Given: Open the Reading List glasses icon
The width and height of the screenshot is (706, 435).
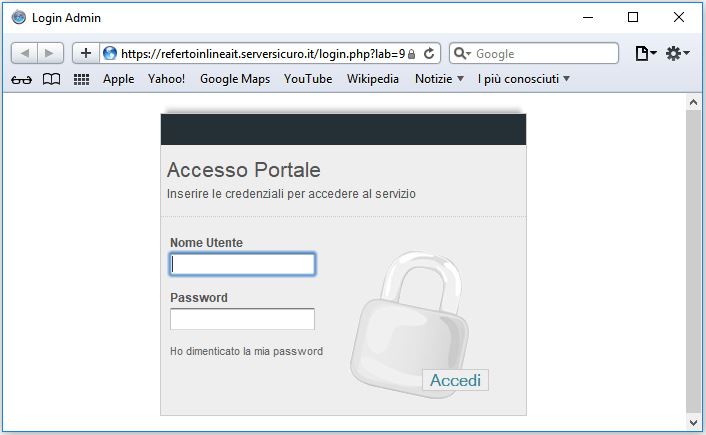Looking at the screenshot, I should 21,80.
